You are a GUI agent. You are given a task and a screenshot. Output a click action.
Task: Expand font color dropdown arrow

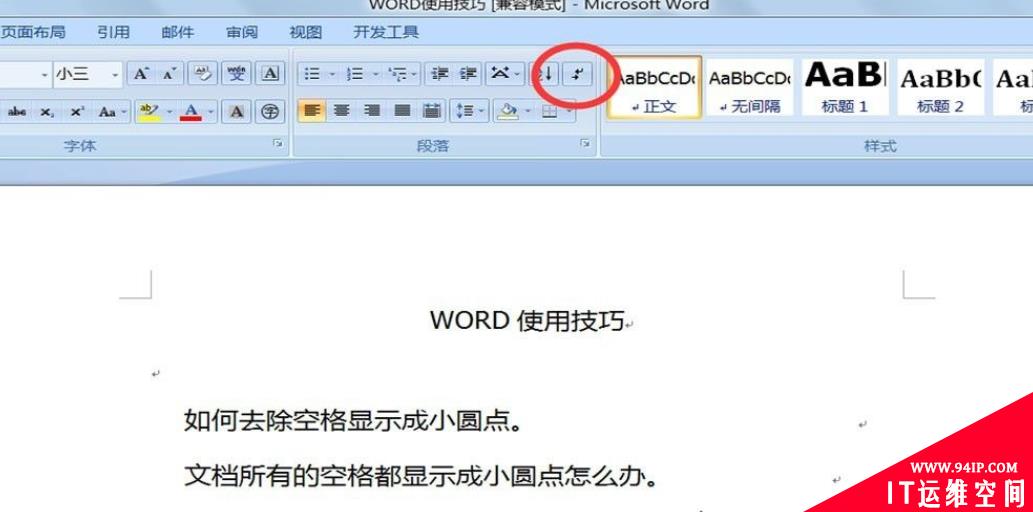pyautogui.click(x=211, y=112)
